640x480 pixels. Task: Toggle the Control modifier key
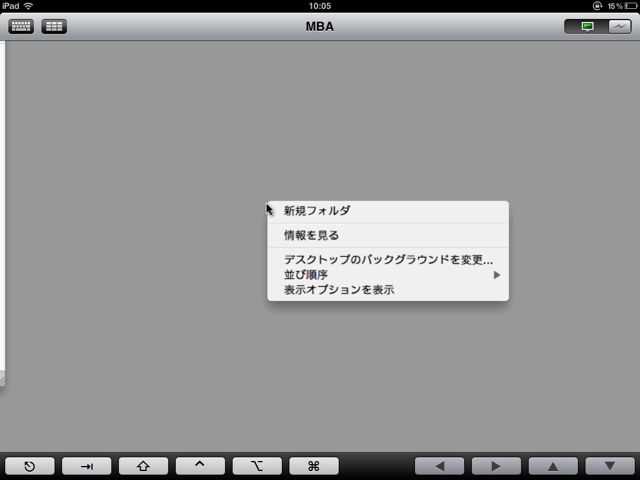(200, 466)
